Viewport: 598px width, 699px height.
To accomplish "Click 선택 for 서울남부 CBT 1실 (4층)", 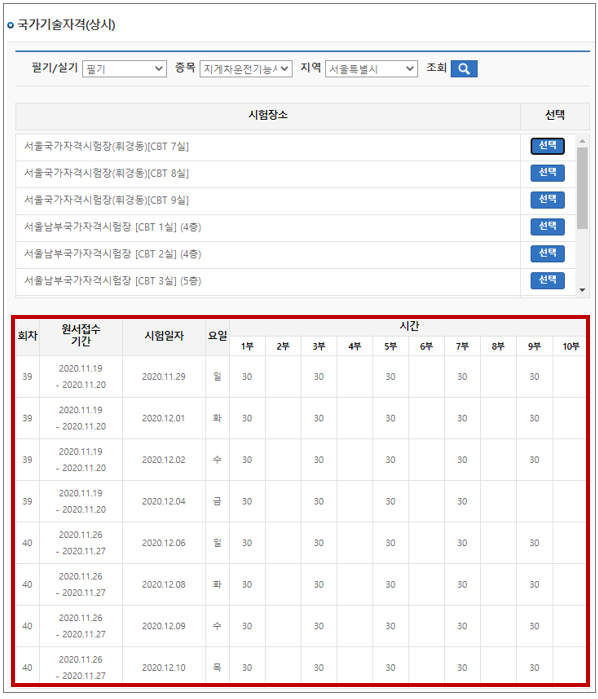I will pyautogui.click(x=547, y=226).
